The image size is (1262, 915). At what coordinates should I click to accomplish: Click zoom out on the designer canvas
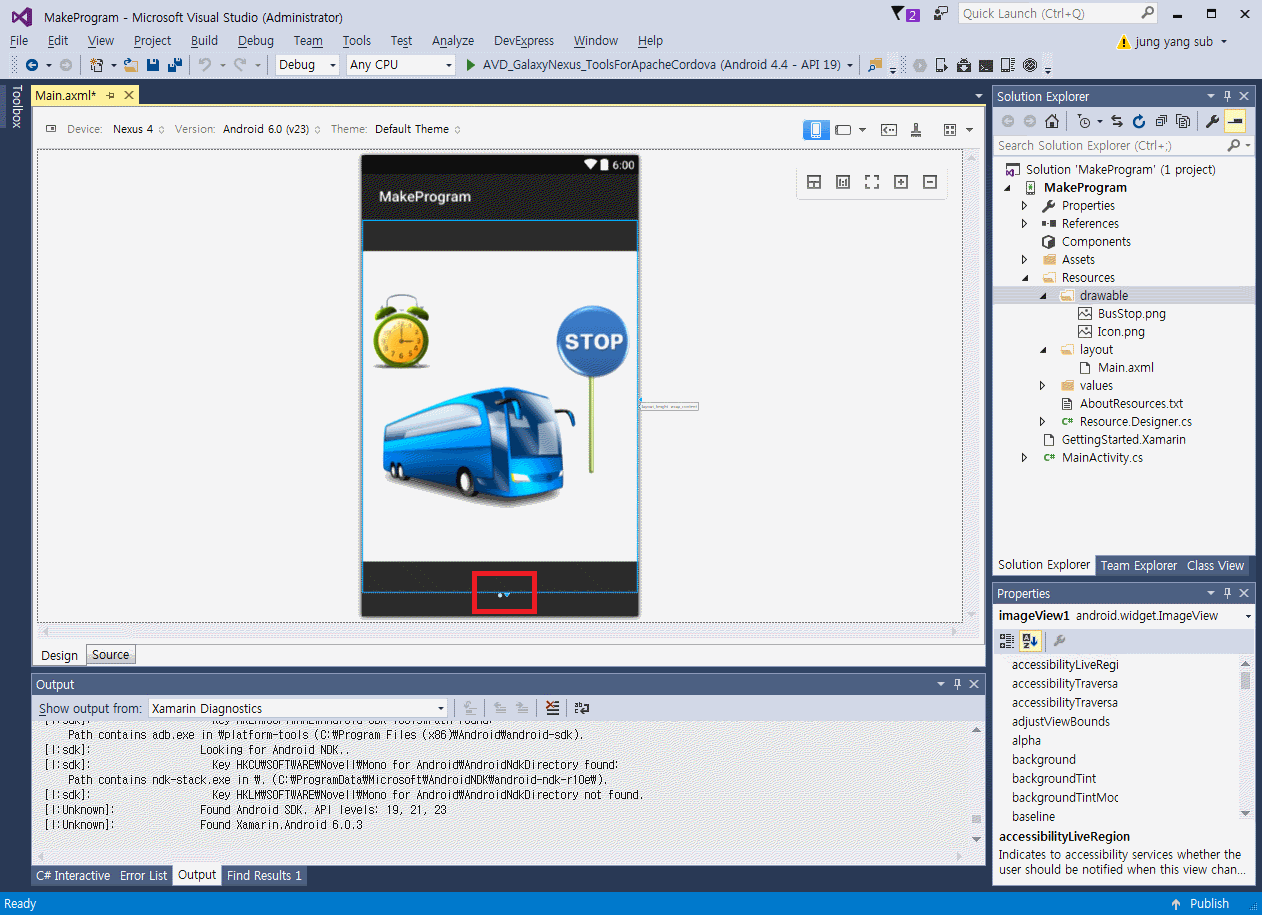pyautogui.click(x=930, y=182)
